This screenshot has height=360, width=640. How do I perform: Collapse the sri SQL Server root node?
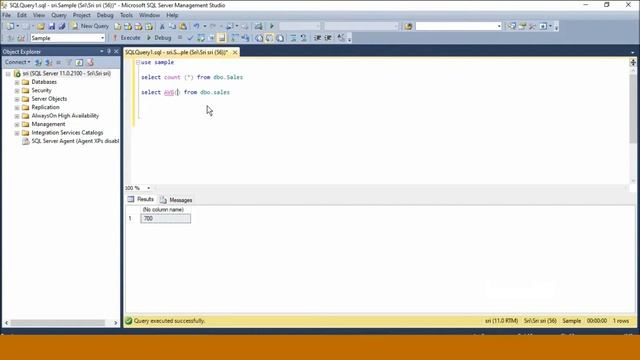[8, 74]
